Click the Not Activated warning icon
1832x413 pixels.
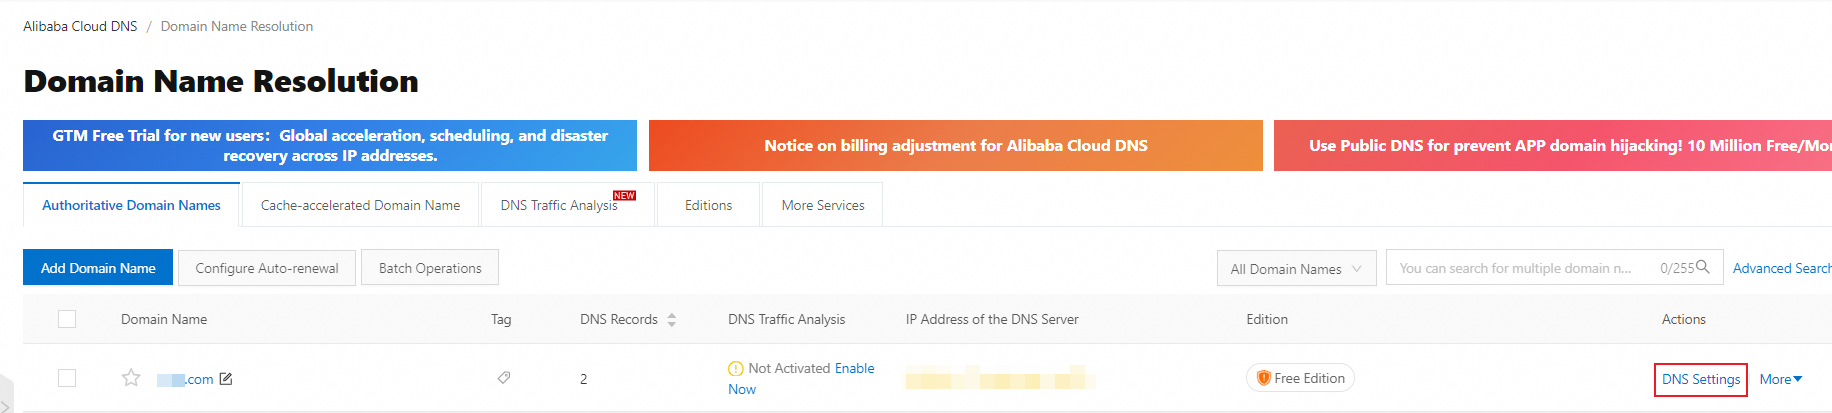(x=736, y=369)
